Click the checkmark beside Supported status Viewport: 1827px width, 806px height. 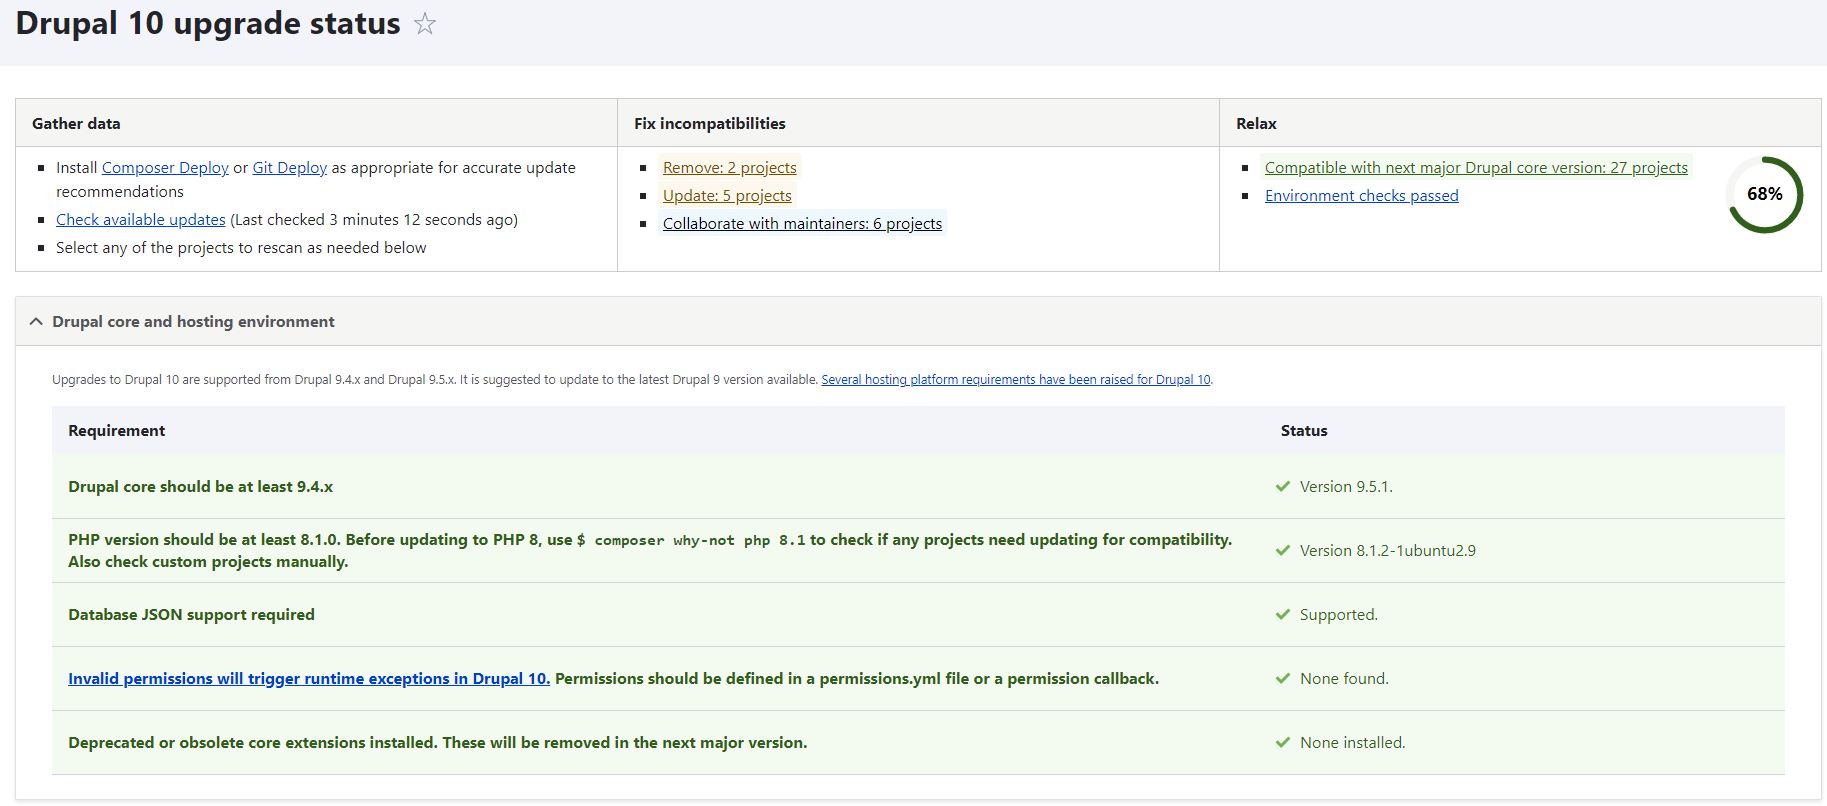pos(1283,614)
